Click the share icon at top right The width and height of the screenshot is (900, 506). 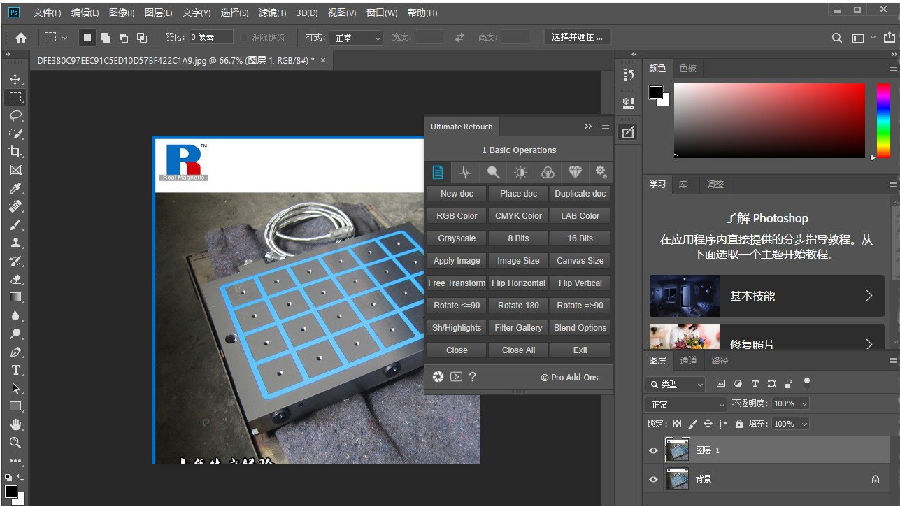click(x=889, y=38)
